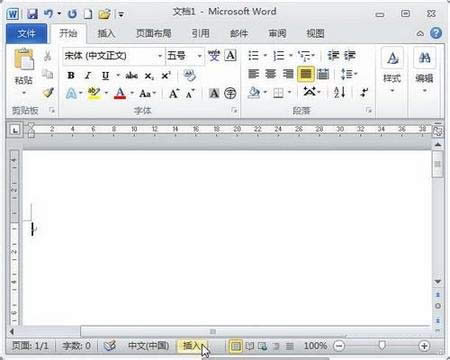
Task: Clear formatting with the eraser icon
Action: (190, 75)
